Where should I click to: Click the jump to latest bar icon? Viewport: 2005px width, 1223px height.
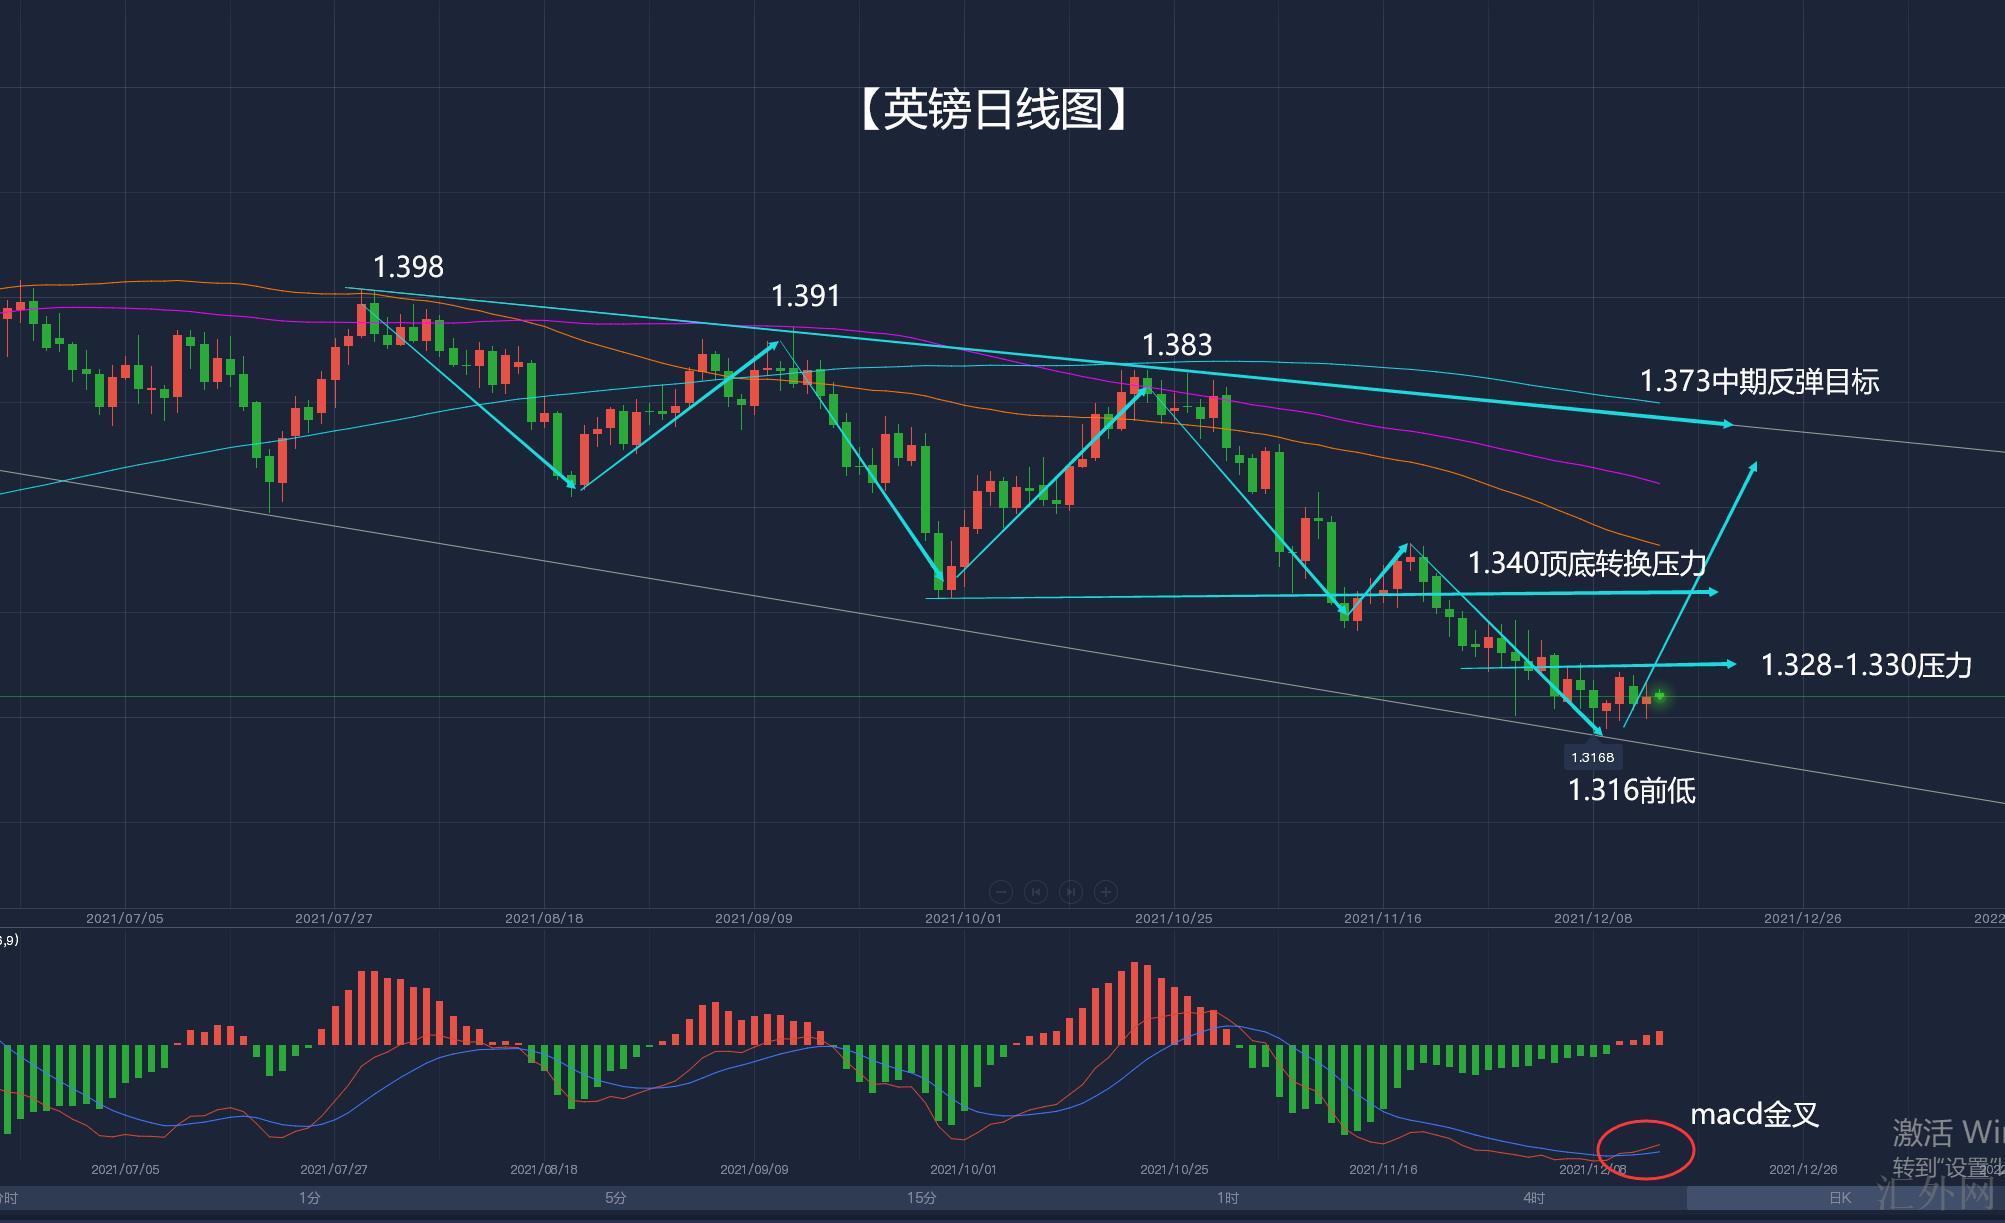coord(1071,892)
